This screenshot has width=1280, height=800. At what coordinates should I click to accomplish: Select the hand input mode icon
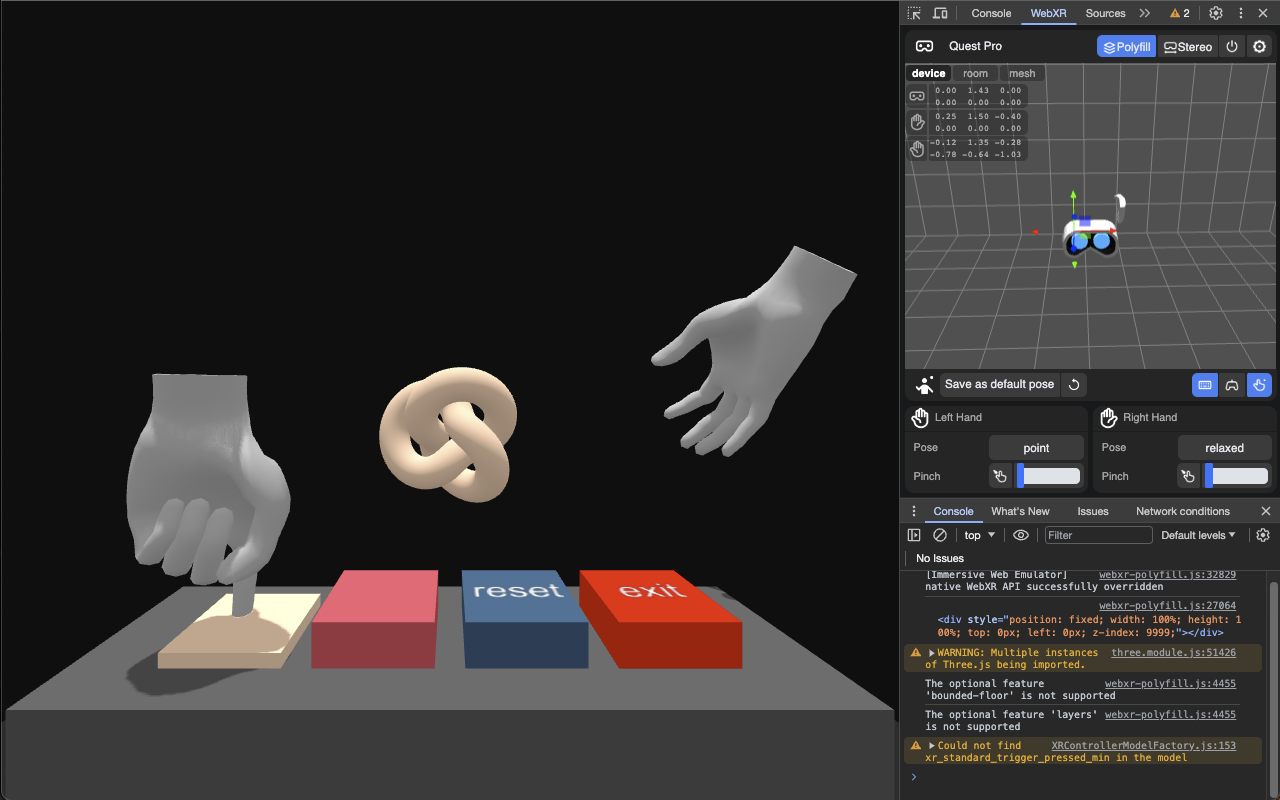tap(1259, 385)
